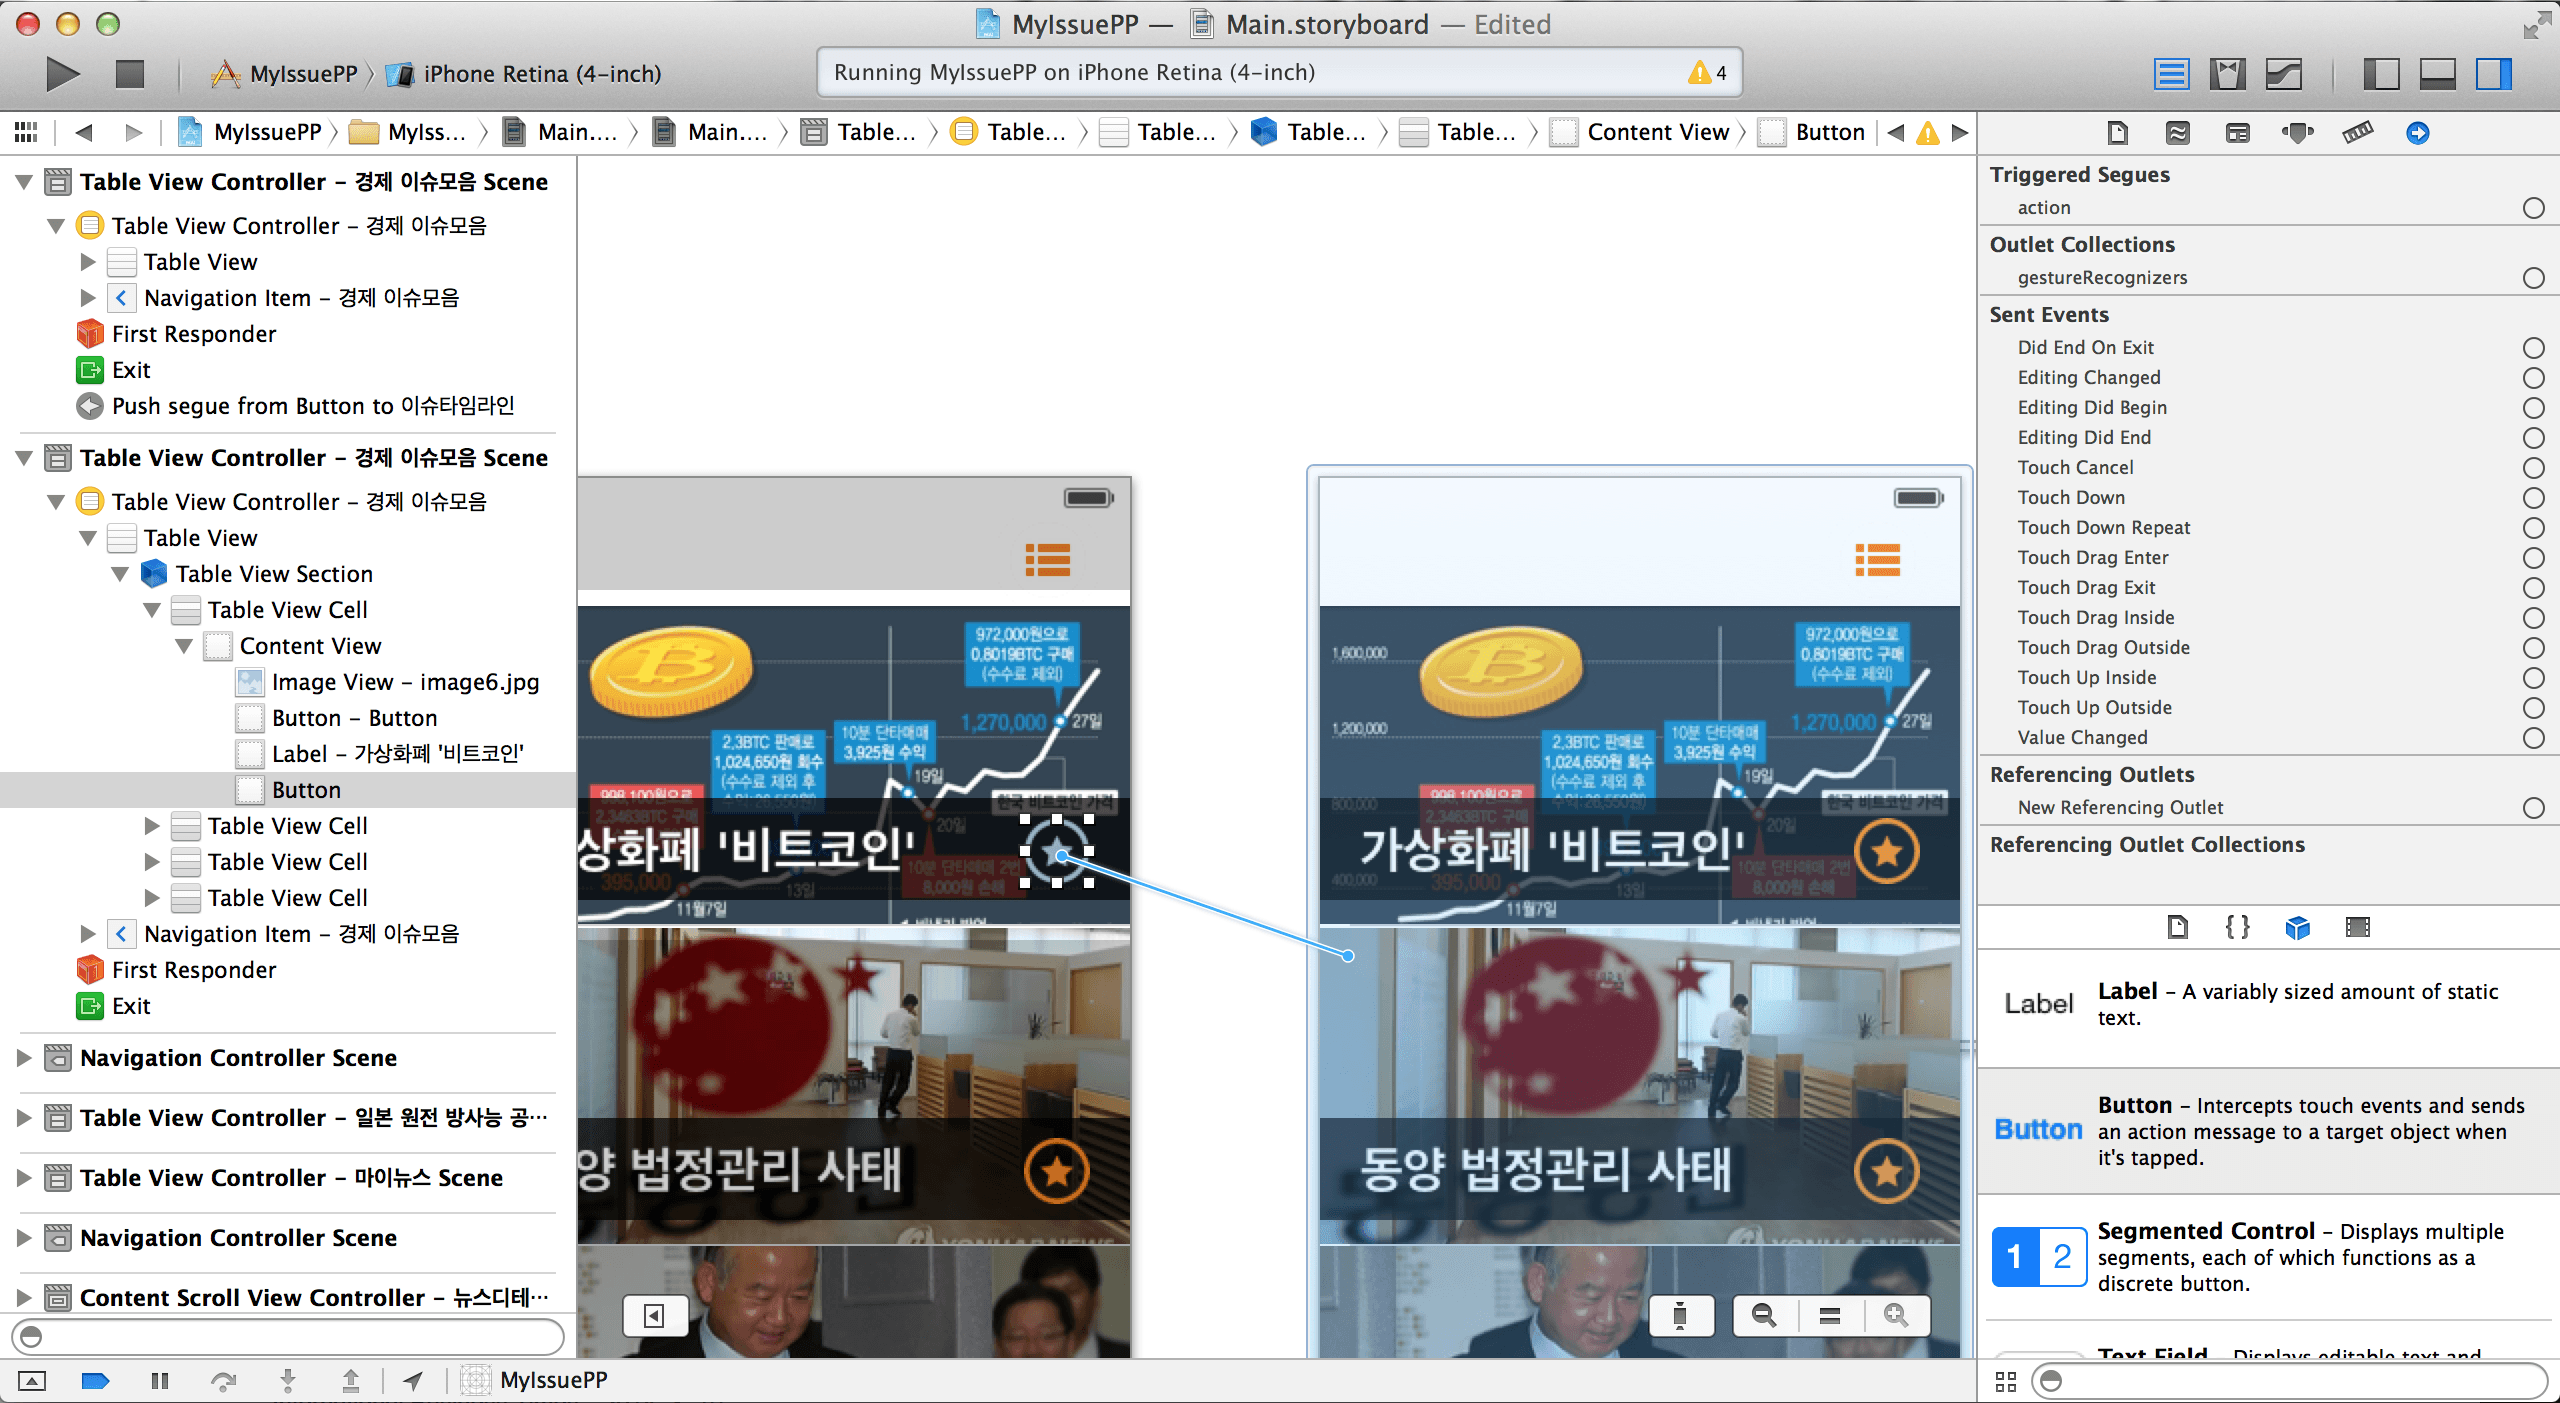Open the Version editor view

tap(2284, 73)
